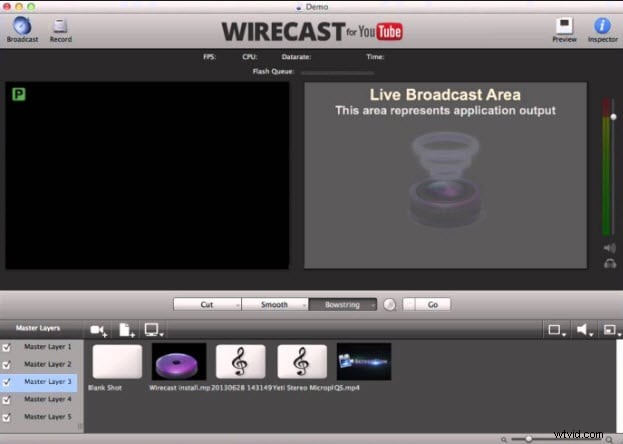Toggle Master Layer 5 checkbox
Image resolution: width=623 pixels, height=444 pixels.
[x=6, y=417]
